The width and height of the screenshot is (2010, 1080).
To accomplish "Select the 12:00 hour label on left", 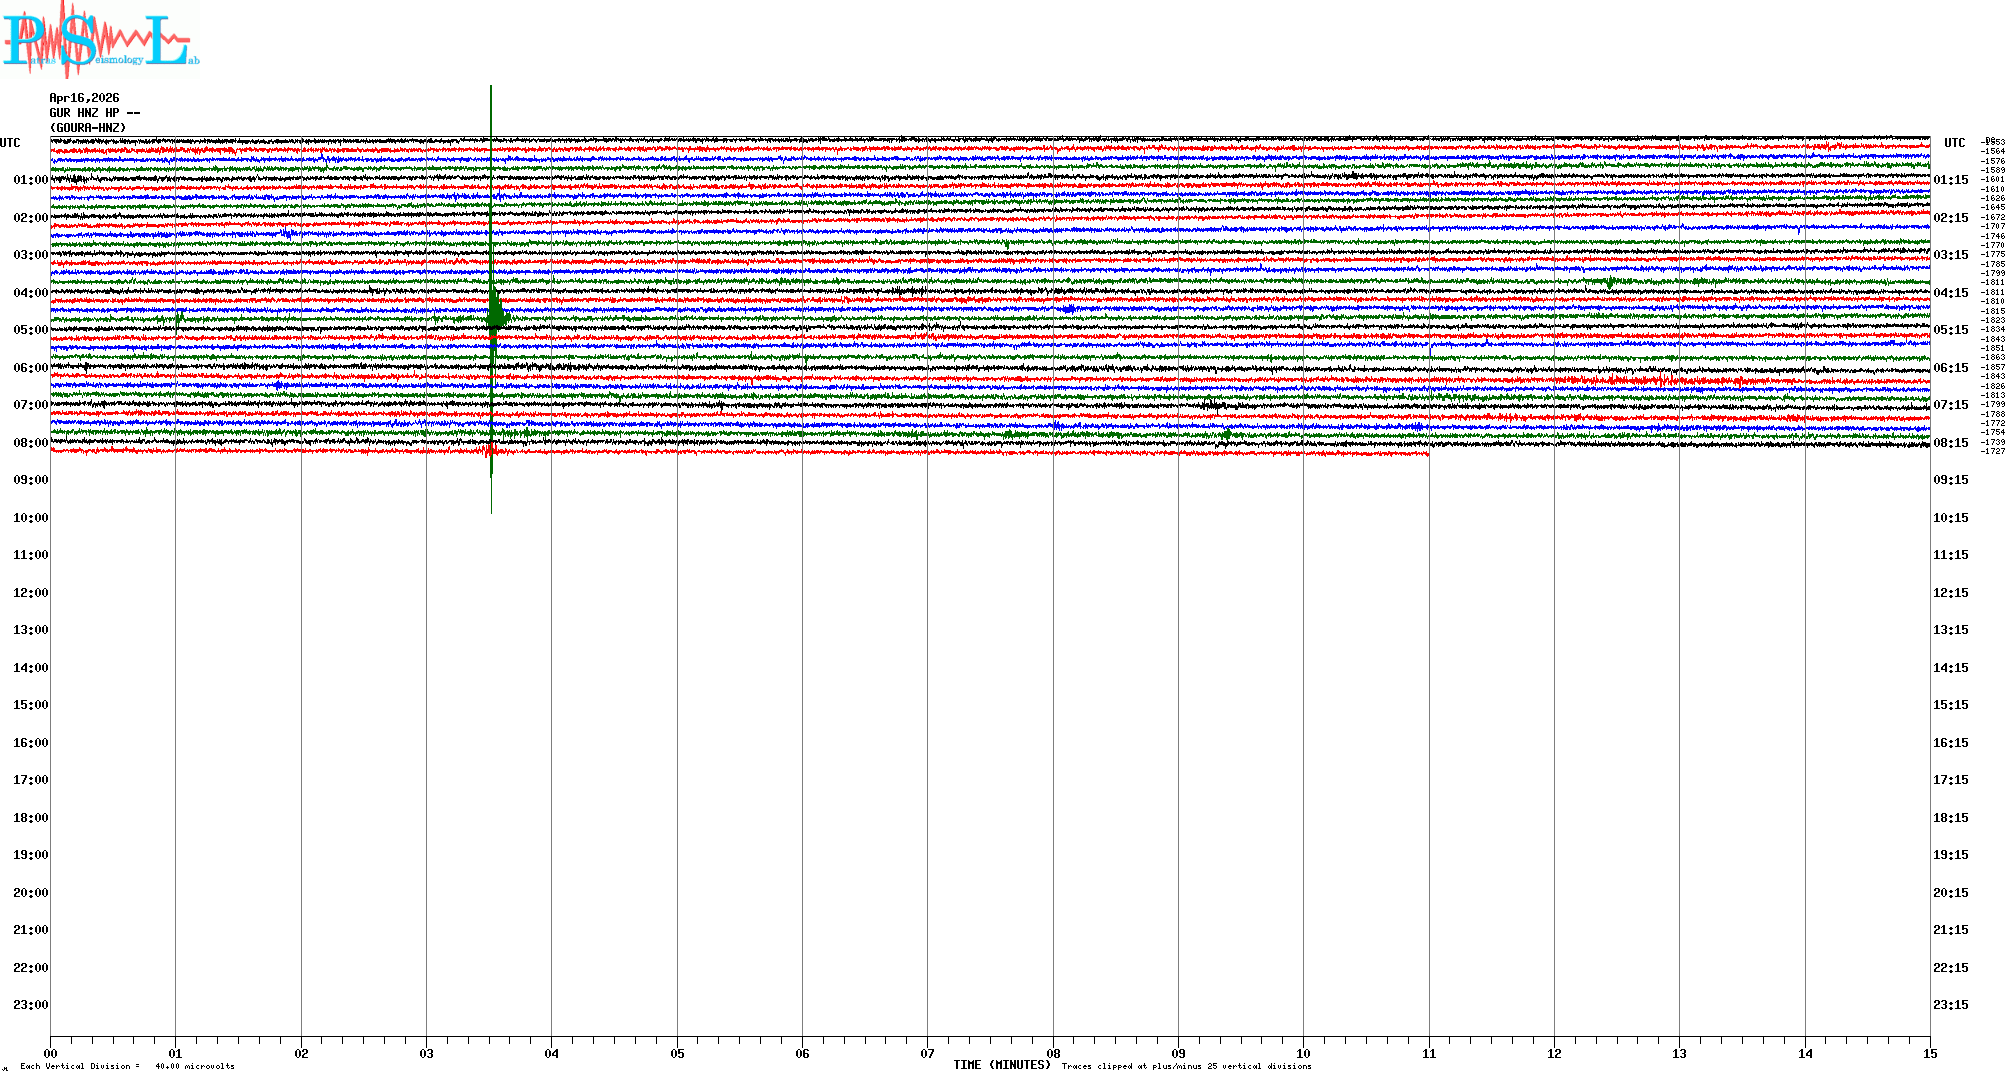I will (x=30, y=593).
